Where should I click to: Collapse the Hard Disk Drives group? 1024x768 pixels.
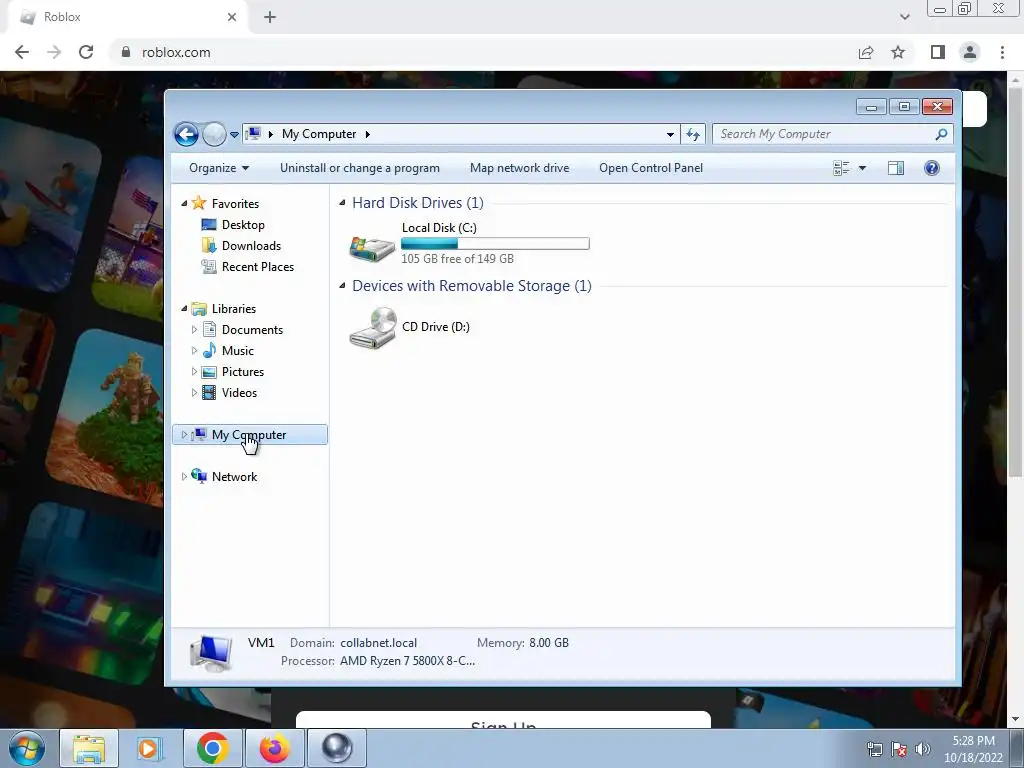(x=342, y=203)
